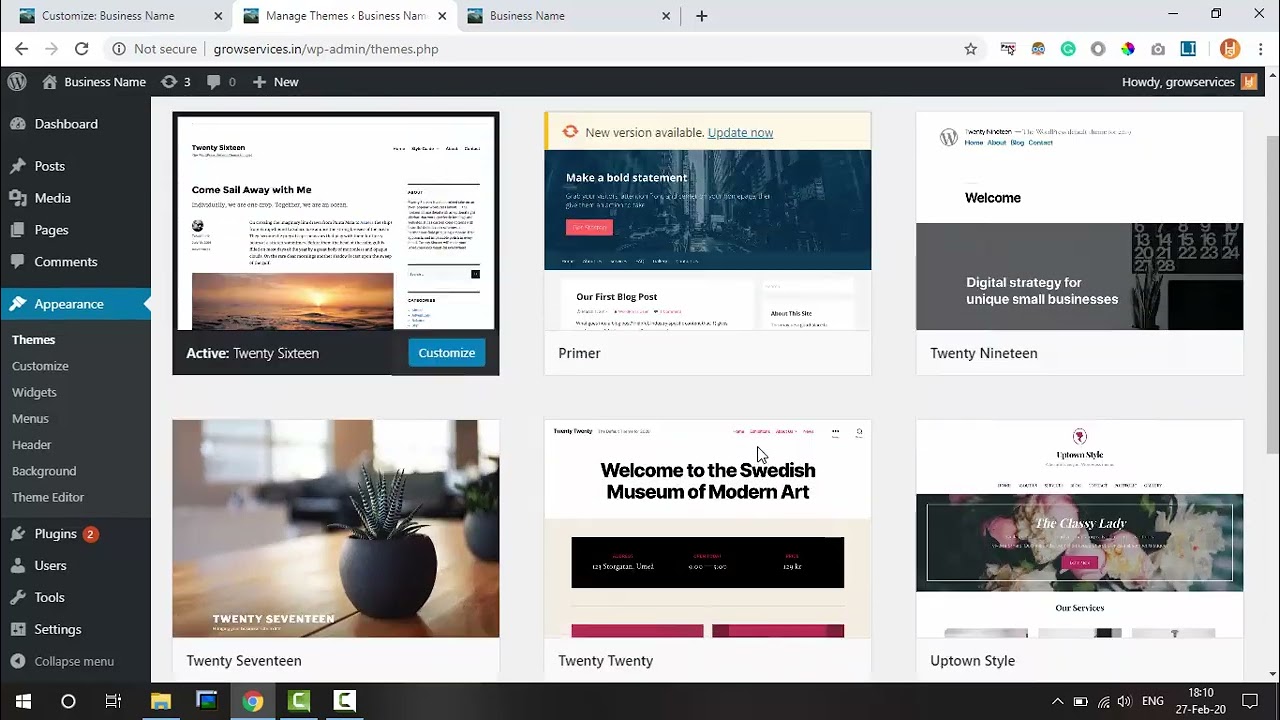Click the Primer theme name label
This screenshot has width=1280, height=720.
coord(579,353)
